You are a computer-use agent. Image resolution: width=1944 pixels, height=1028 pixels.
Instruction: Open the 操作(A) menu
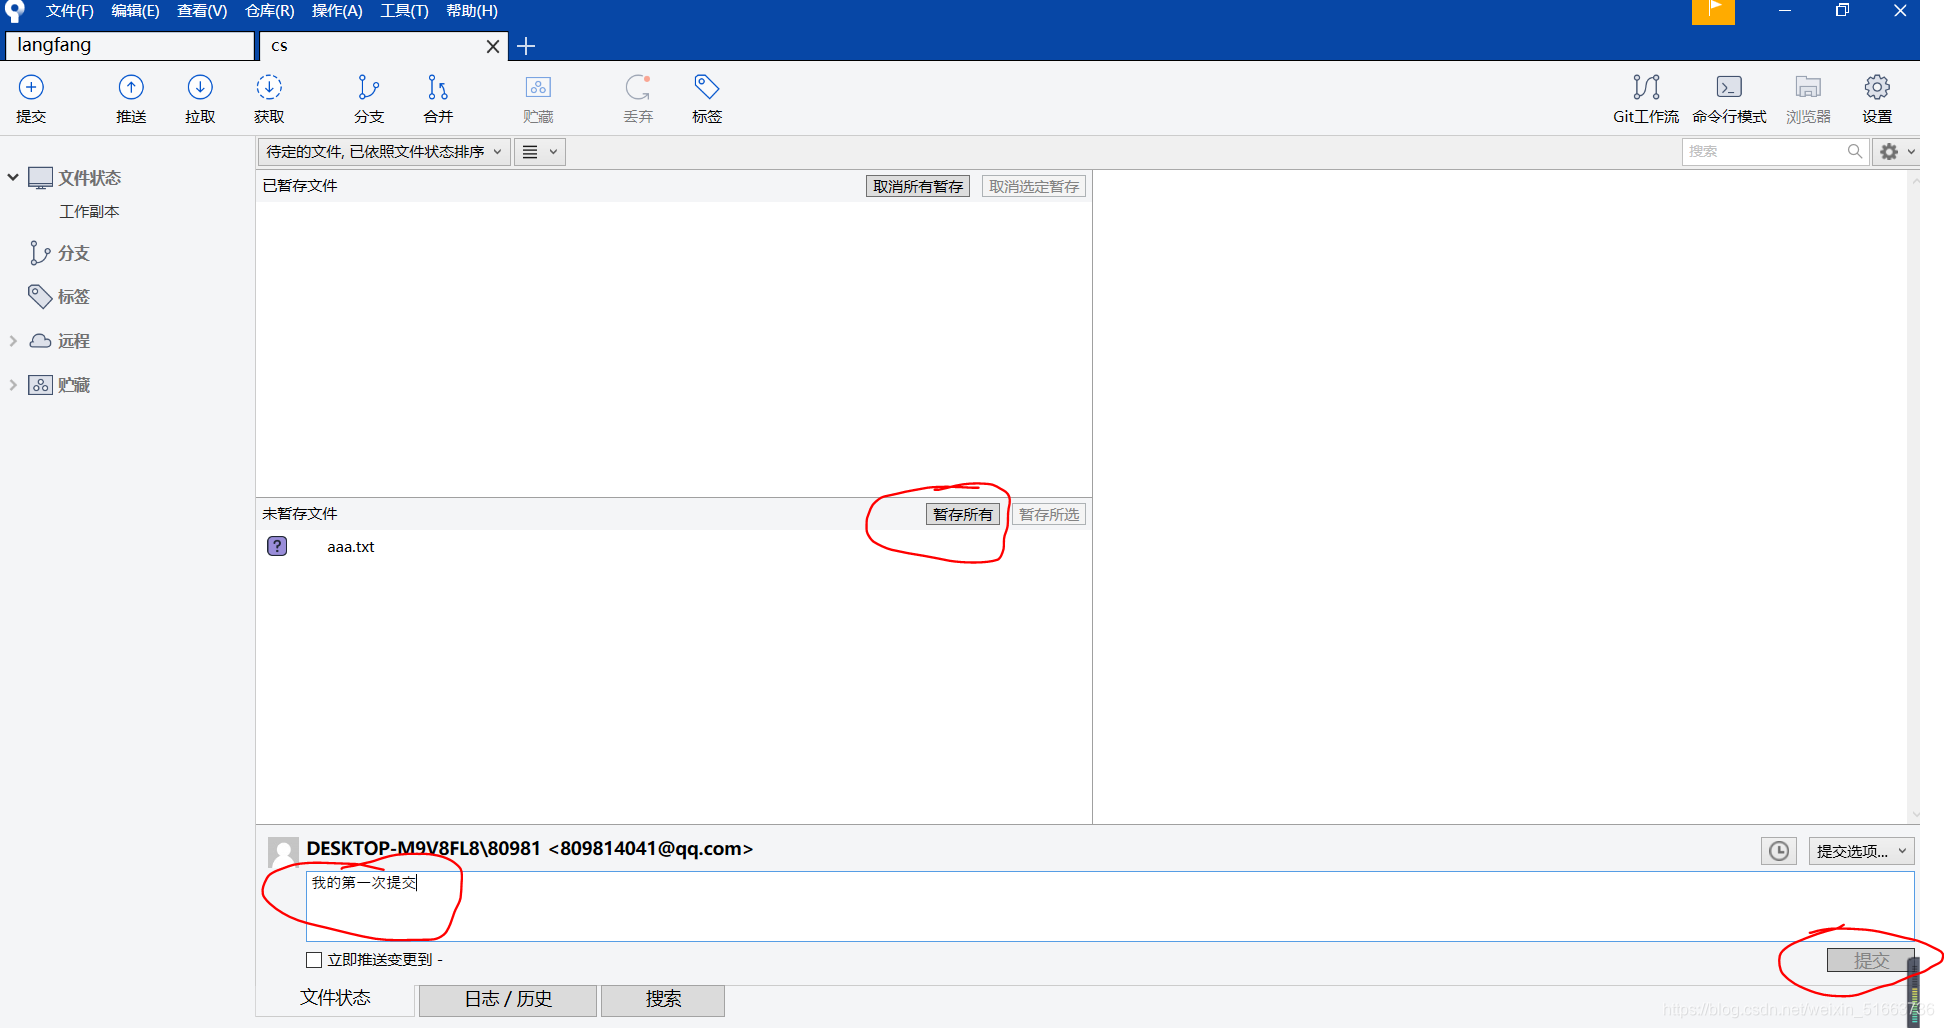[337, 11]
